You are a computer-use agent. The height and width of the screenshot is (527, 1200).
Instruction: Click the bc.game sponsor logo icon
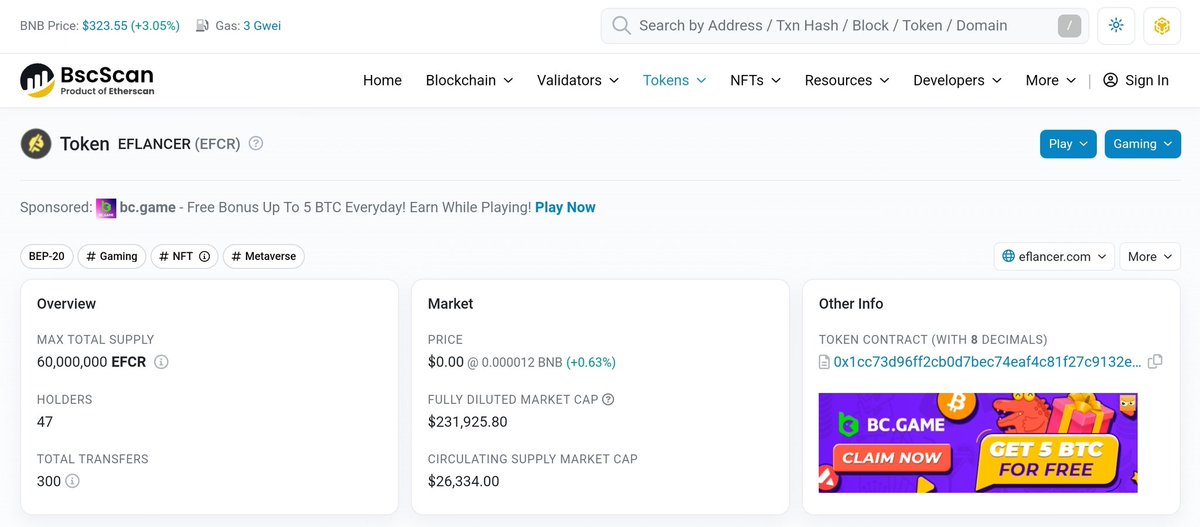click(x=106, y=208)
